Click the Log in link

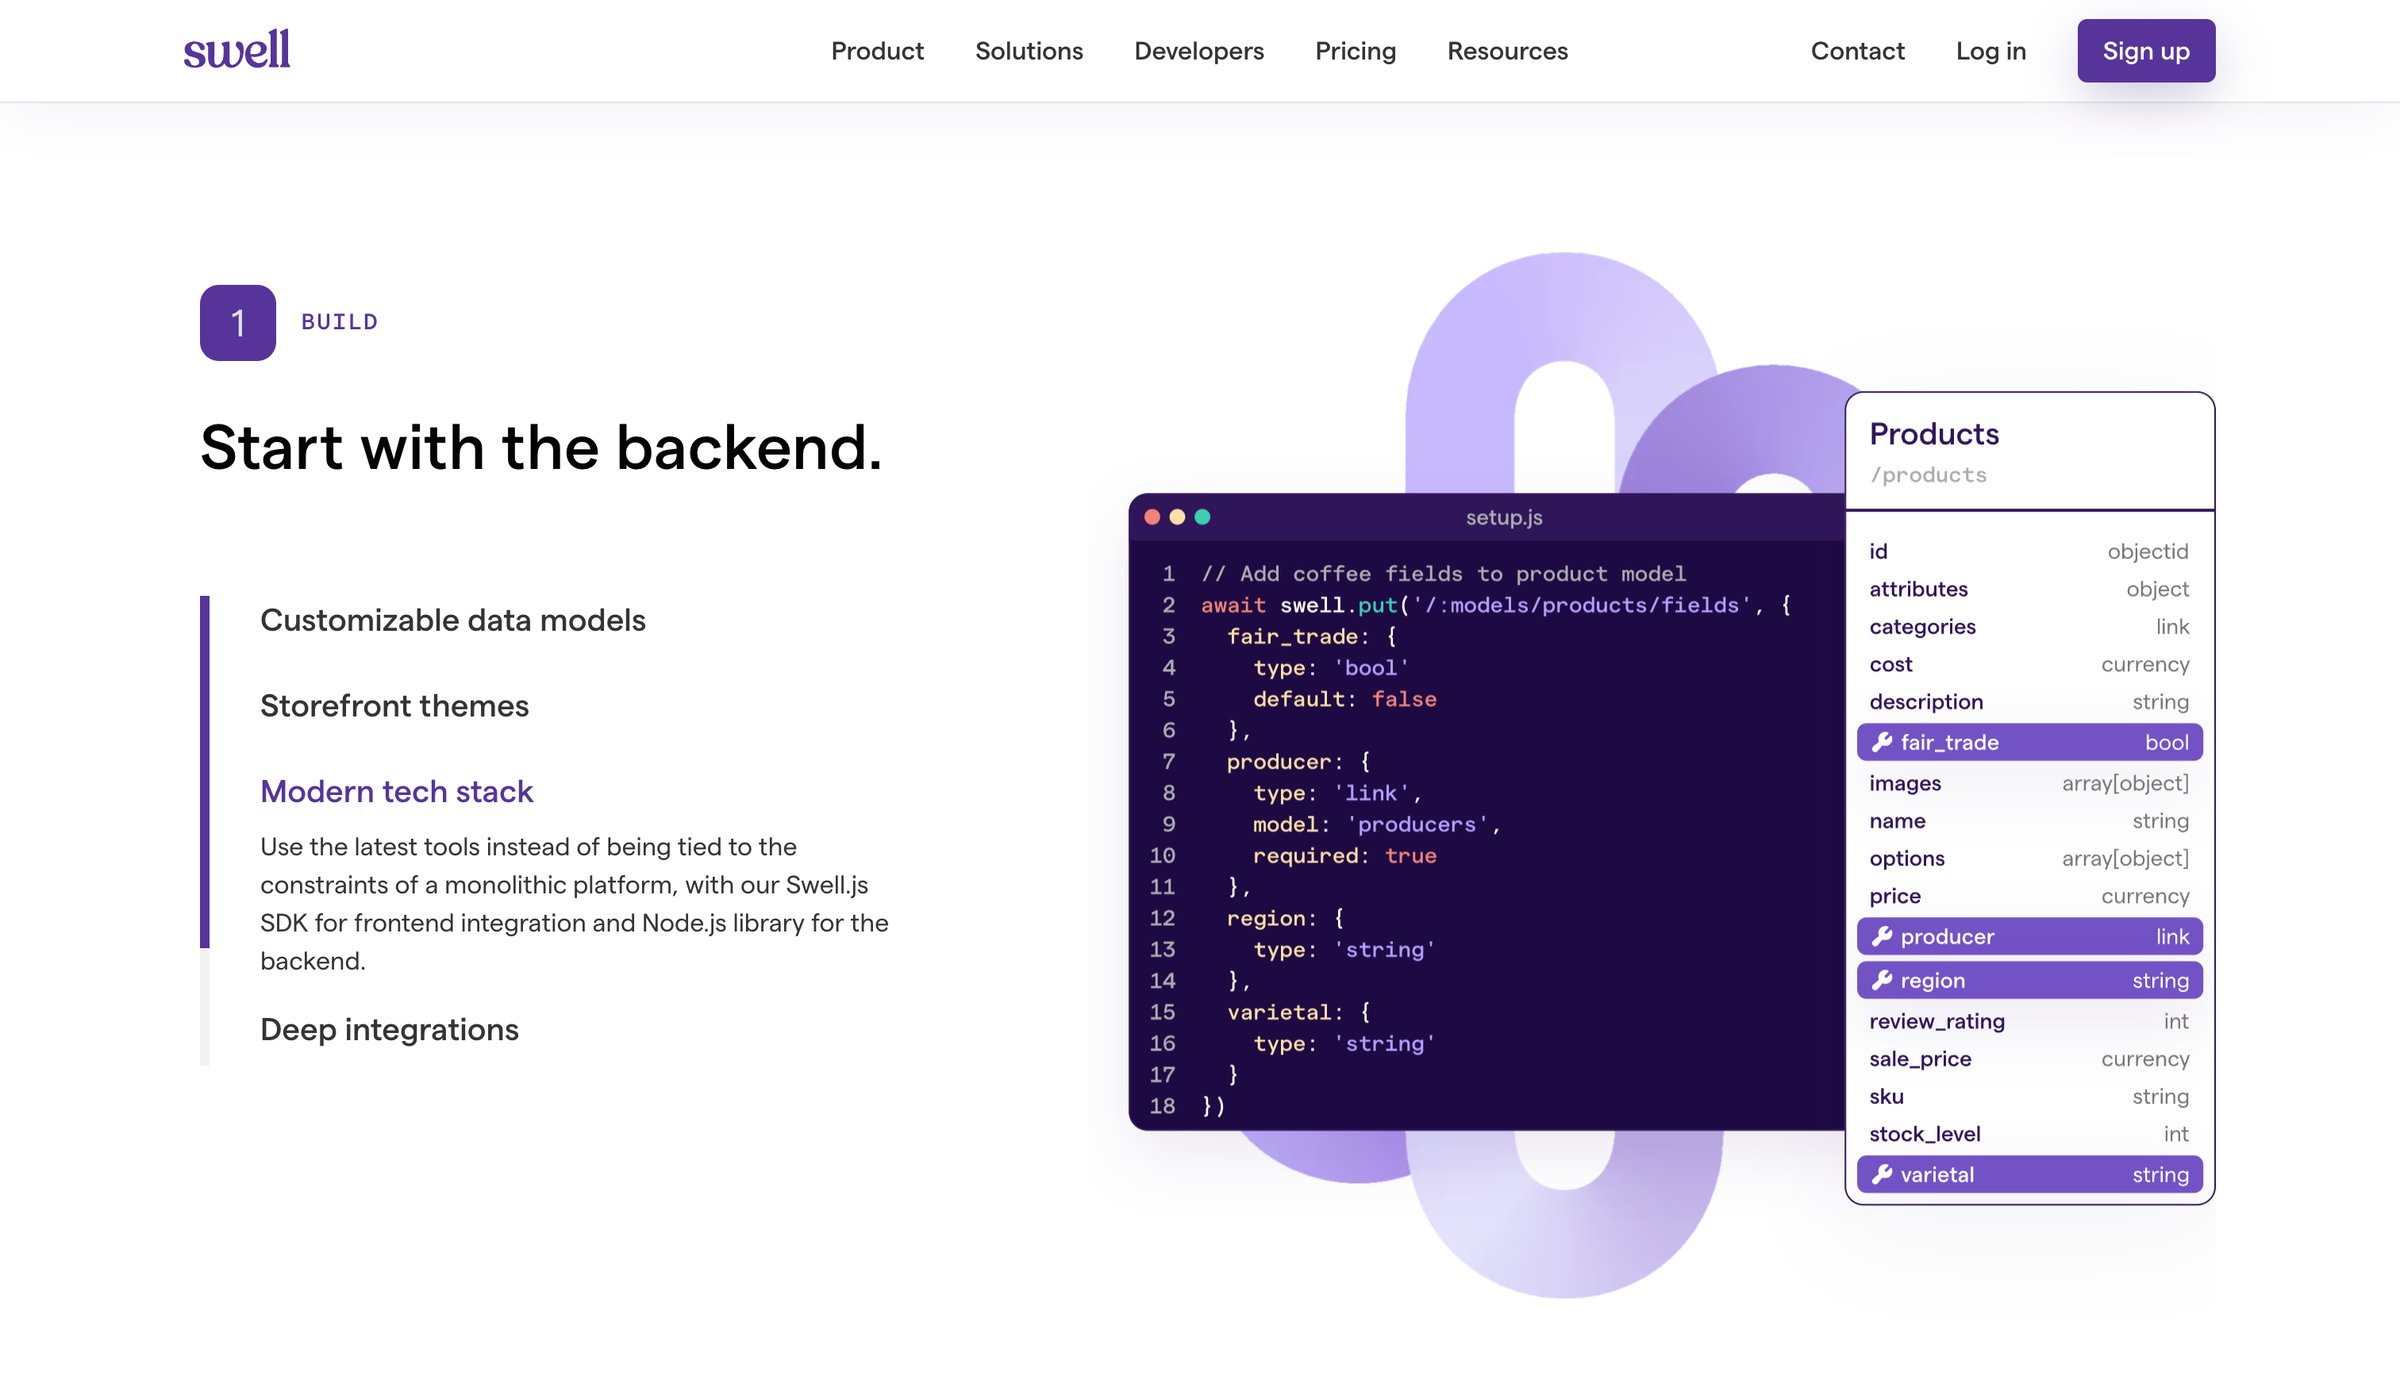click(1991, 51)
